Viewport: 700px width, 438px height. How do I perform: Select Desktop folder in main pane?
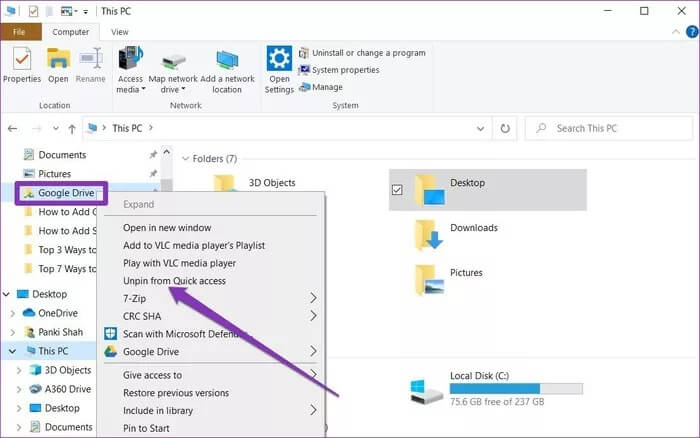tap(488, 190)
